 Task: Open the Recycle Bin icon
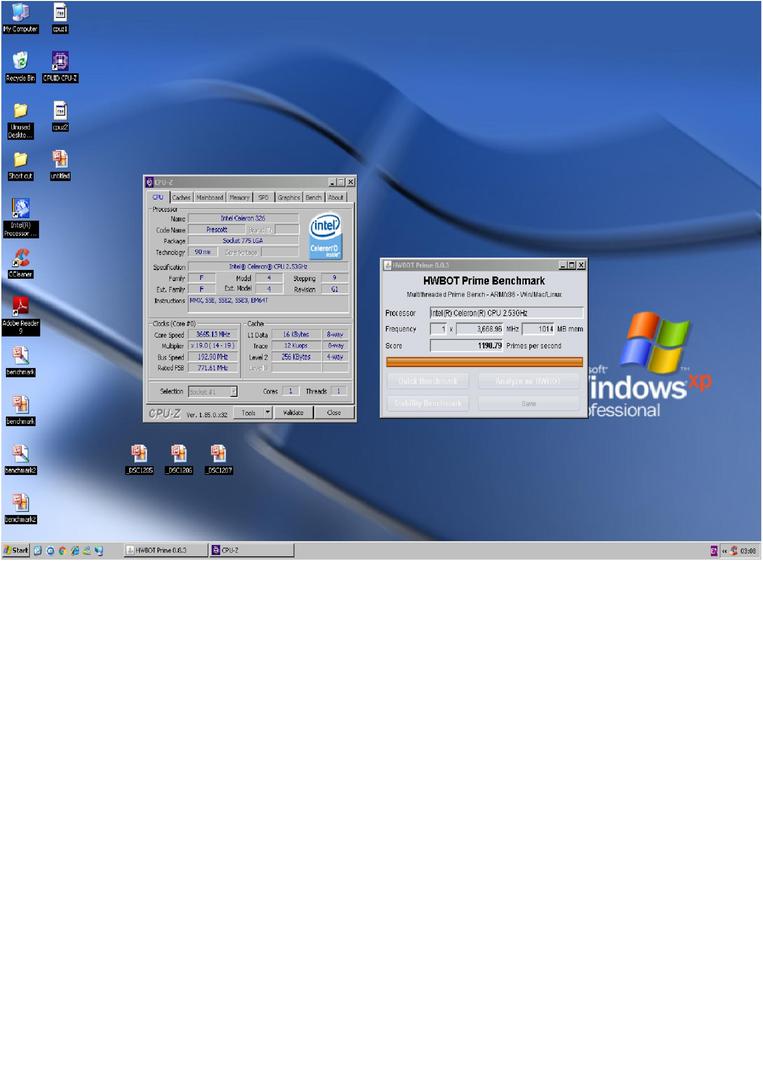click(x=20, y=67)
